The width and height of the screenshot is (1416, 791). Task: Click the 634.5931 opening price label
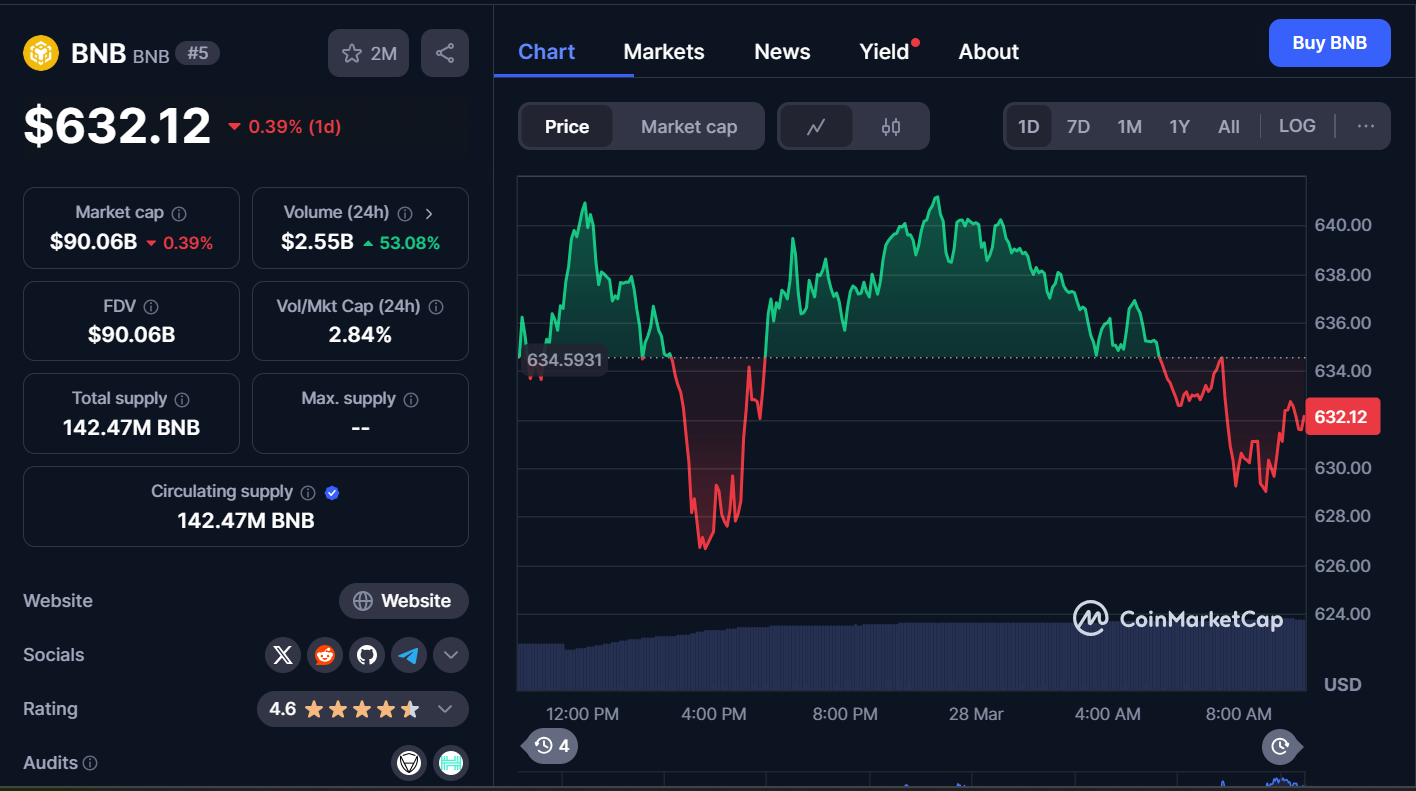coord(565,359)
